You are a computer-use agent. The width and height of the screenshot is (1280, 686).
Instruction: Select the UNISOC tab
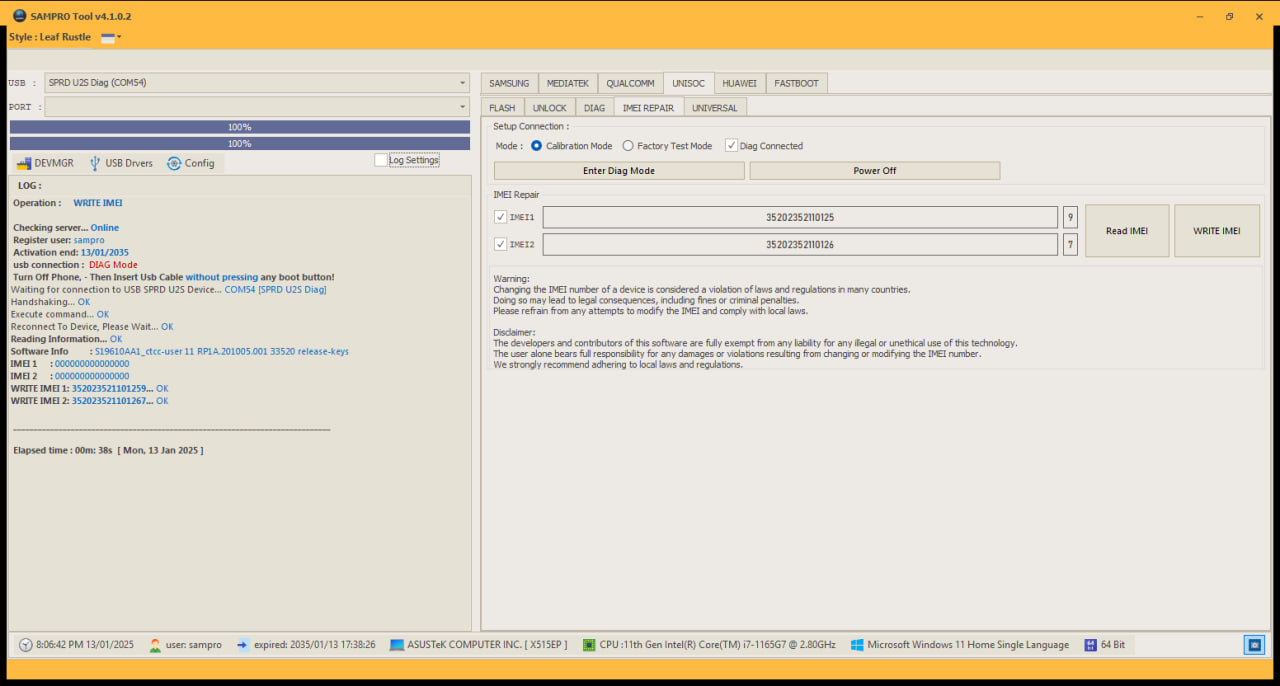(689, 83)
